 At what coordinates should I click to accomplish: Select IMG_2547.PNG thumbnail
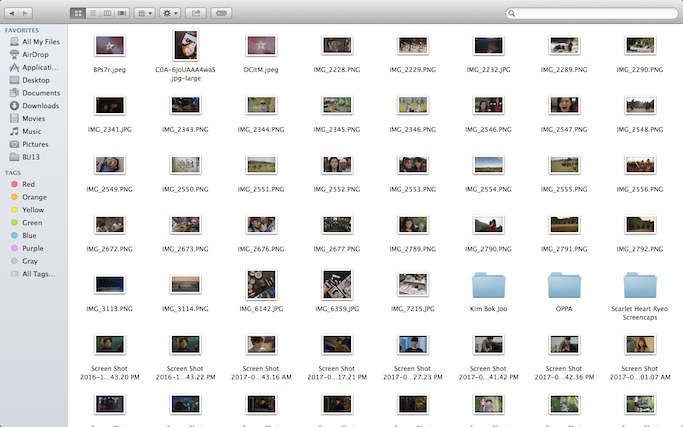click(x=564, y=105)
